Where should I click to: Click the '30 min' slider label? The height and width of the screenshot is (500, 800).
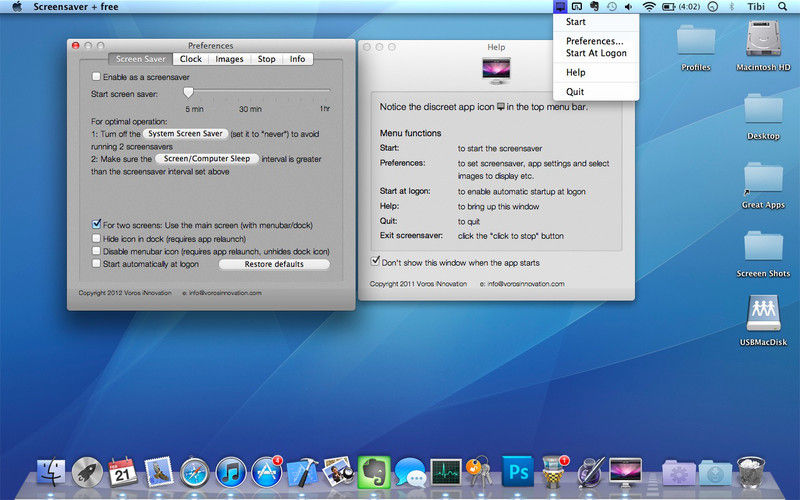pyautogui.click(x=250, y=109)
